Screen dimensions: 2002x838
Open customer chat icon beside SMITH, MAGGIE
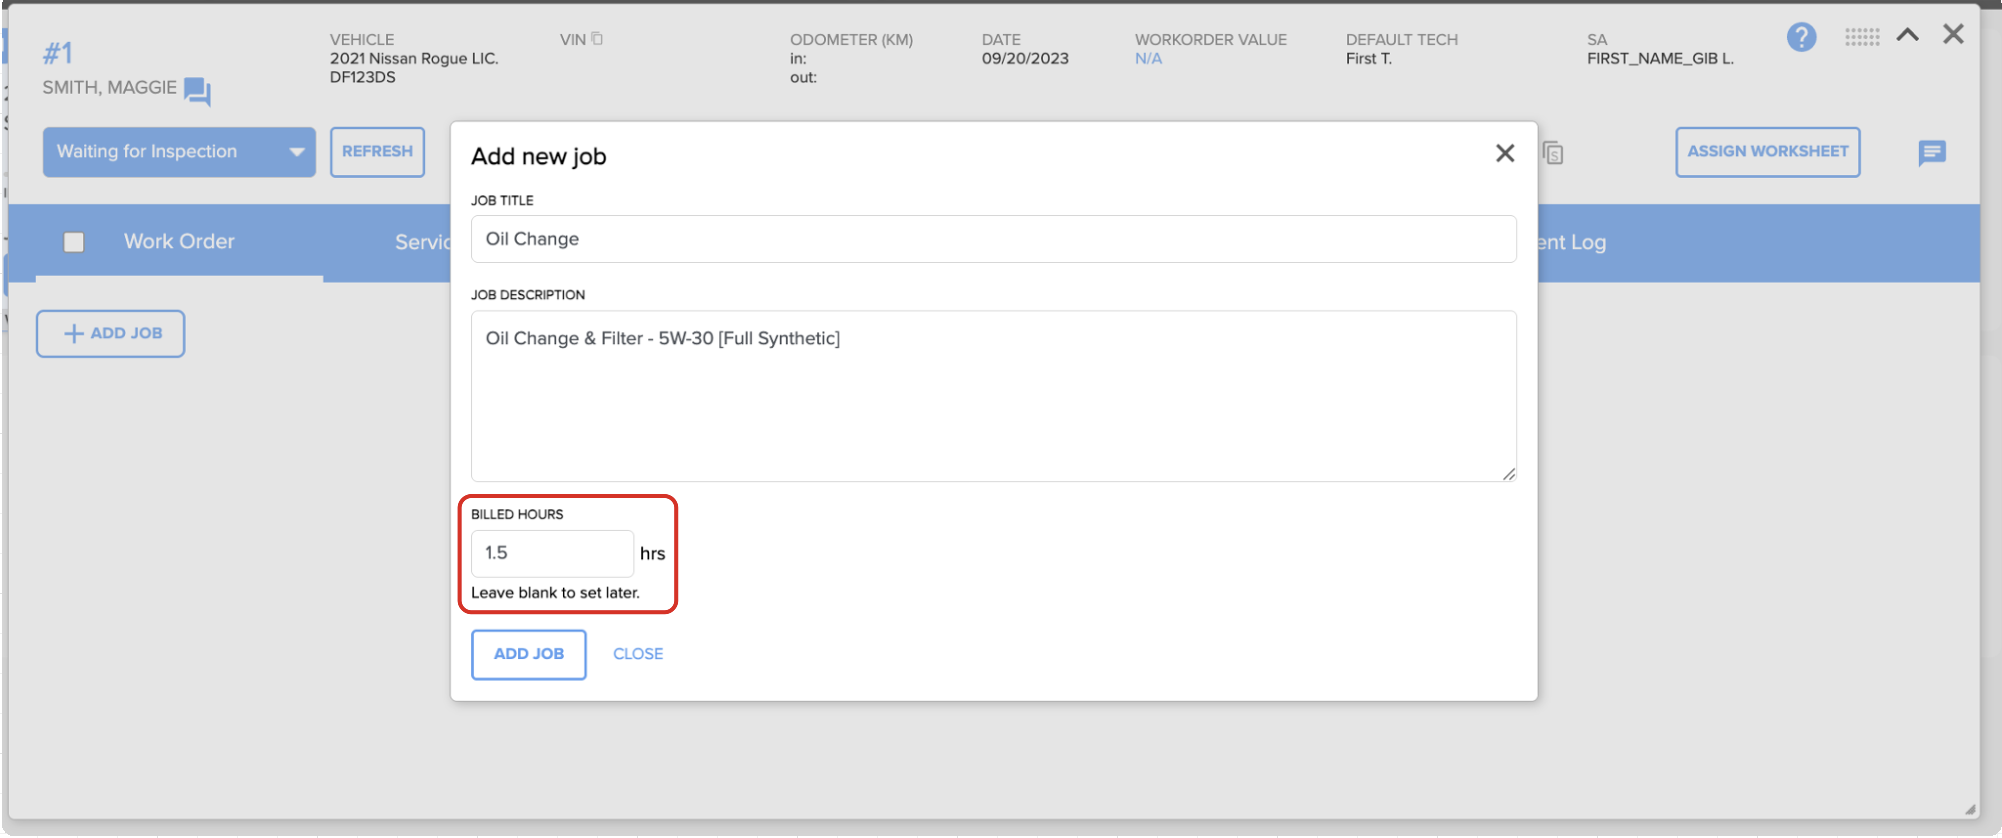(197, 91)
